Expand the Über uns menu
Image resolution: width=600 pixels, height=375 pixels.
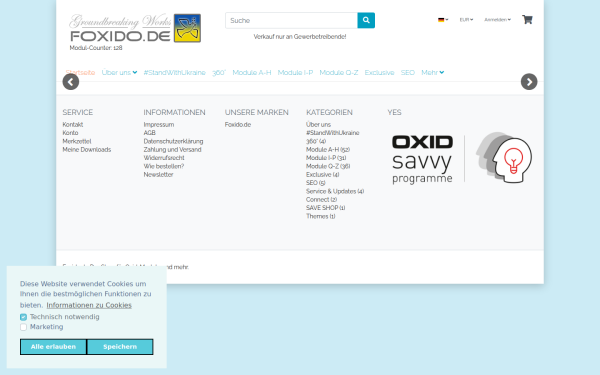point(119,72)
